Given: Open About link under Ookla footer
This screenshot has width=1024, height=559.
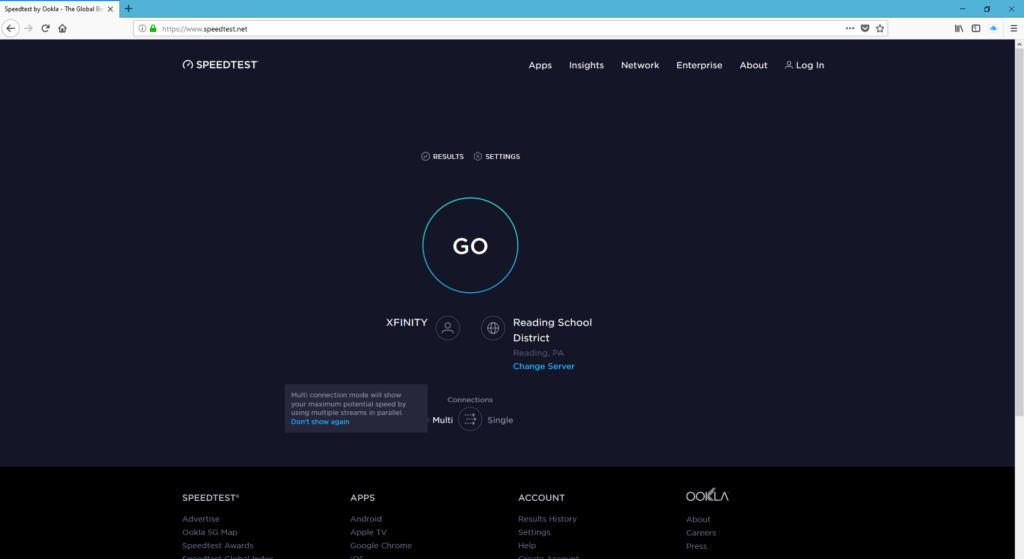Looking at the screenshot, I should click(698, 520).
